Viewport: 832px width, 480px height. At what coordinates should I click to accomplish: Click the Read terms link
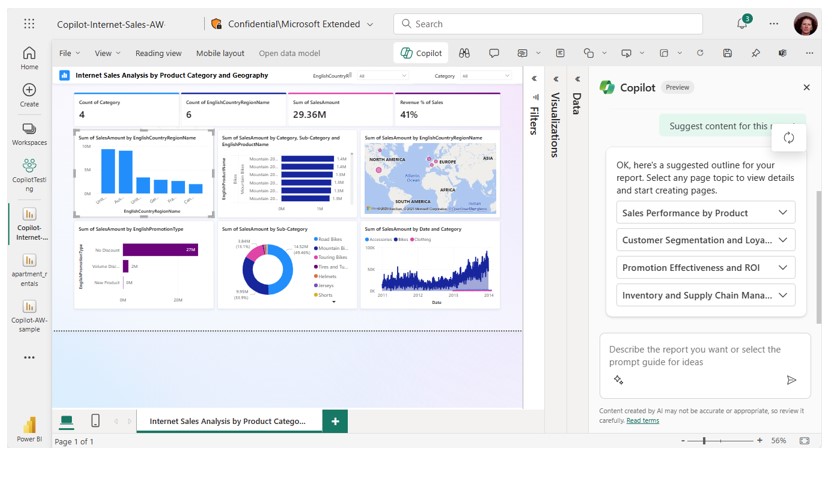point(642,421)
